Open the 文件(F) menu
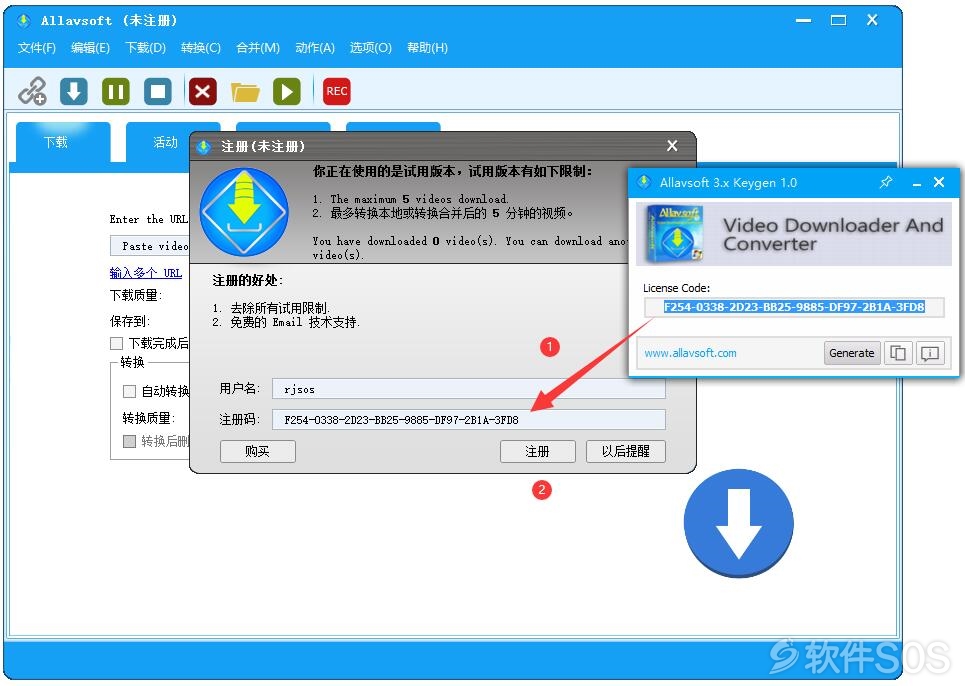The image size is (965, 686). click(37, 48)
